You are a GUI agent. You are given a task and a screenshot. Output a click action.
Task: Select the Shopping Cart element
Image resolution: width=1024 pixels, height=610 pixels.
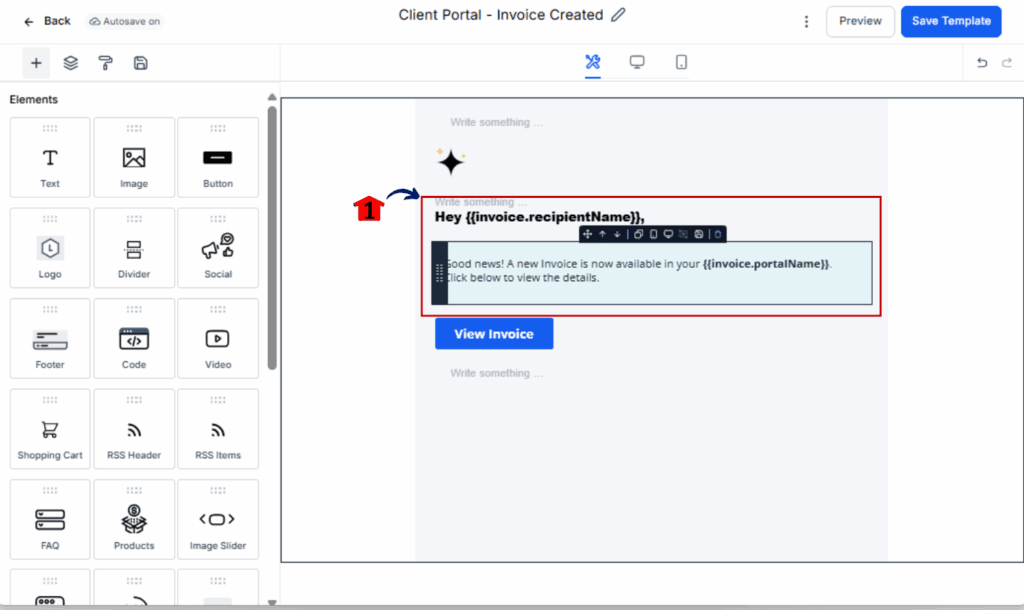coord(50,429)
